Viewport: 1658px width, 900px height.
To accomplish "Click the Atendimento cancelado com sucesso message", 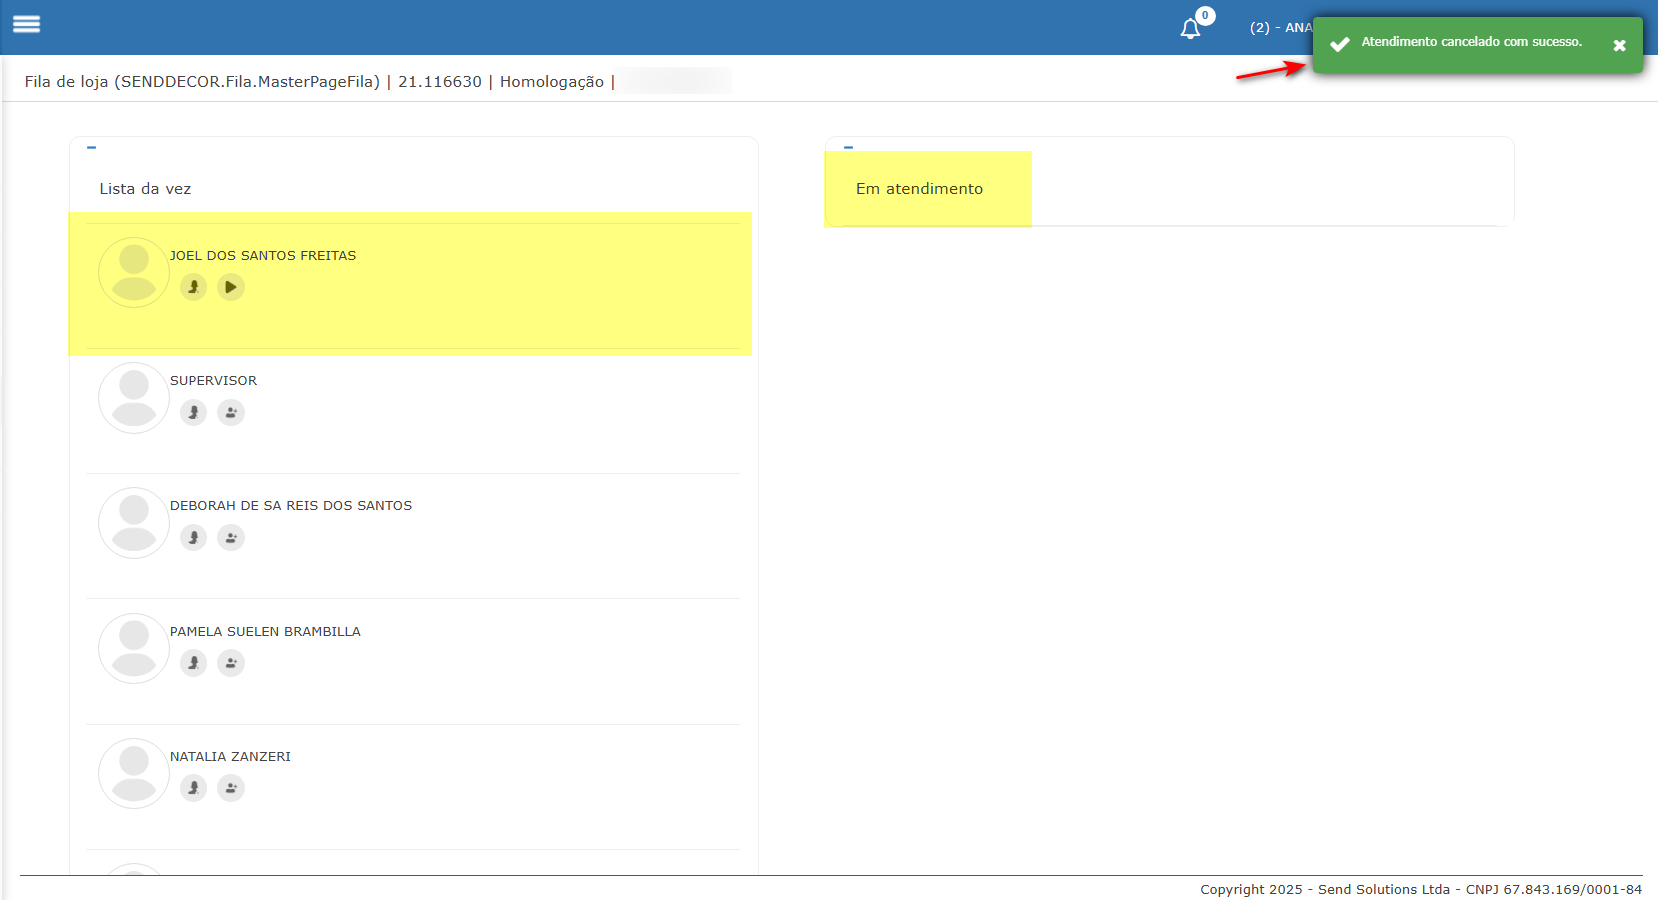I will 1472,42.
